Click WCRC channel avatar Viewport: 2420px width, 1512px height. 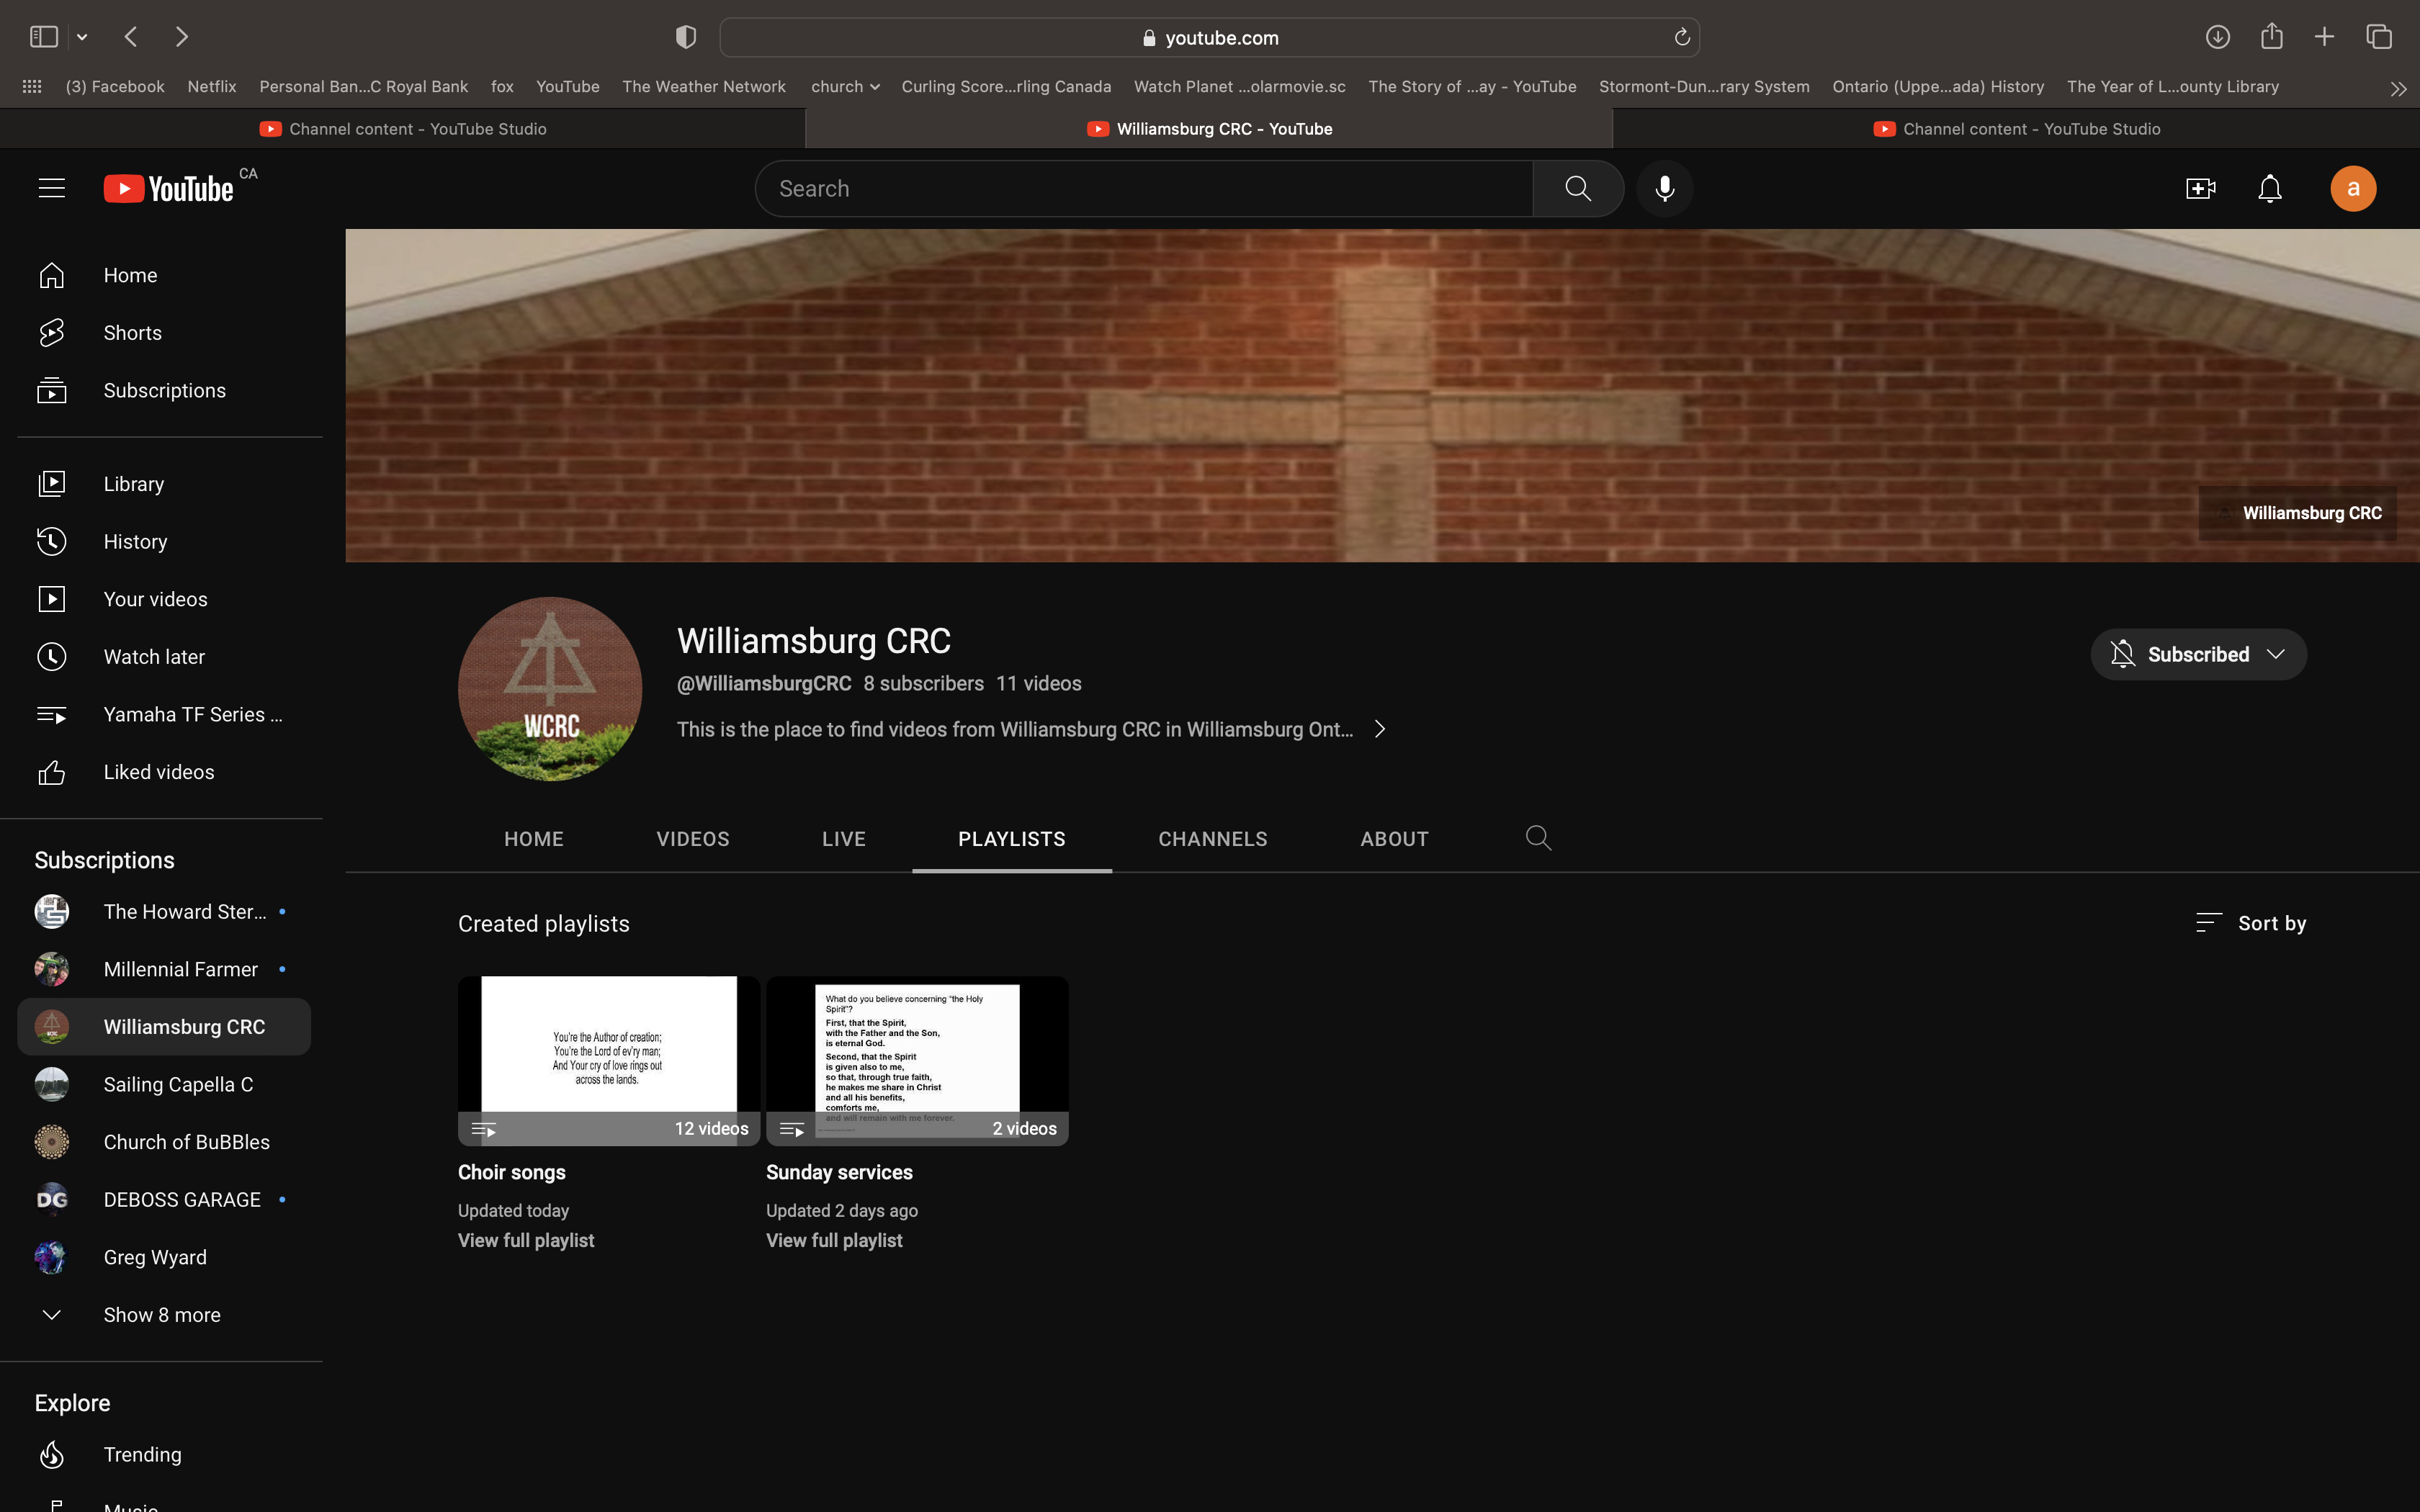550,689
